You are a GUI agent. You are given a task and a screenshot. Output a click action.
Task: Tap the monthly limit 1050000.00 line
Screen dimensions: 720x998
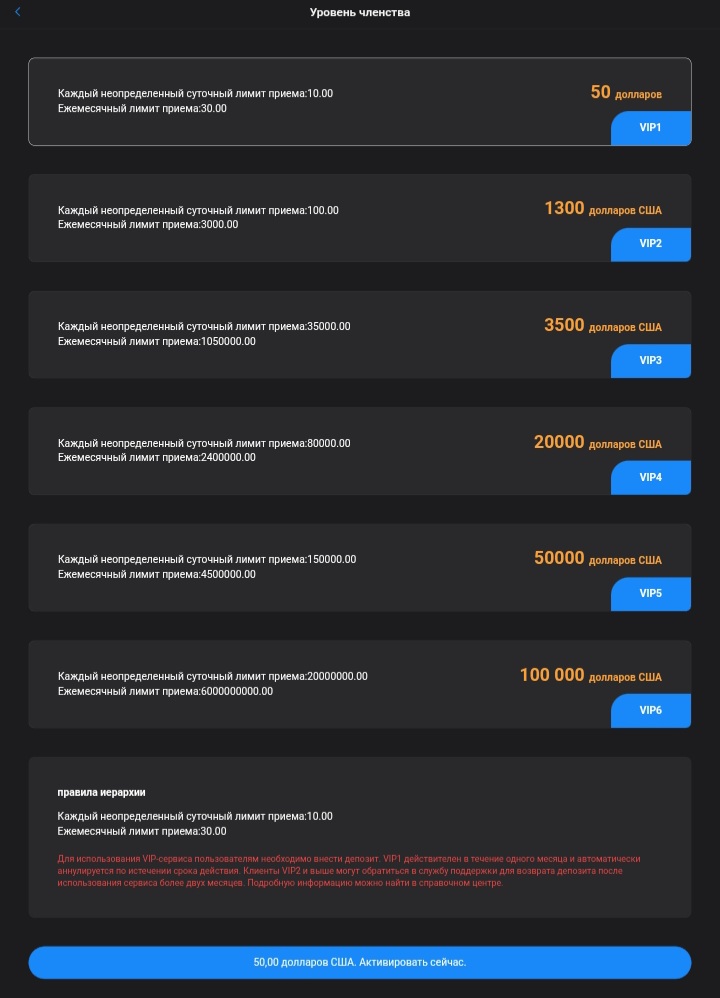157,341
